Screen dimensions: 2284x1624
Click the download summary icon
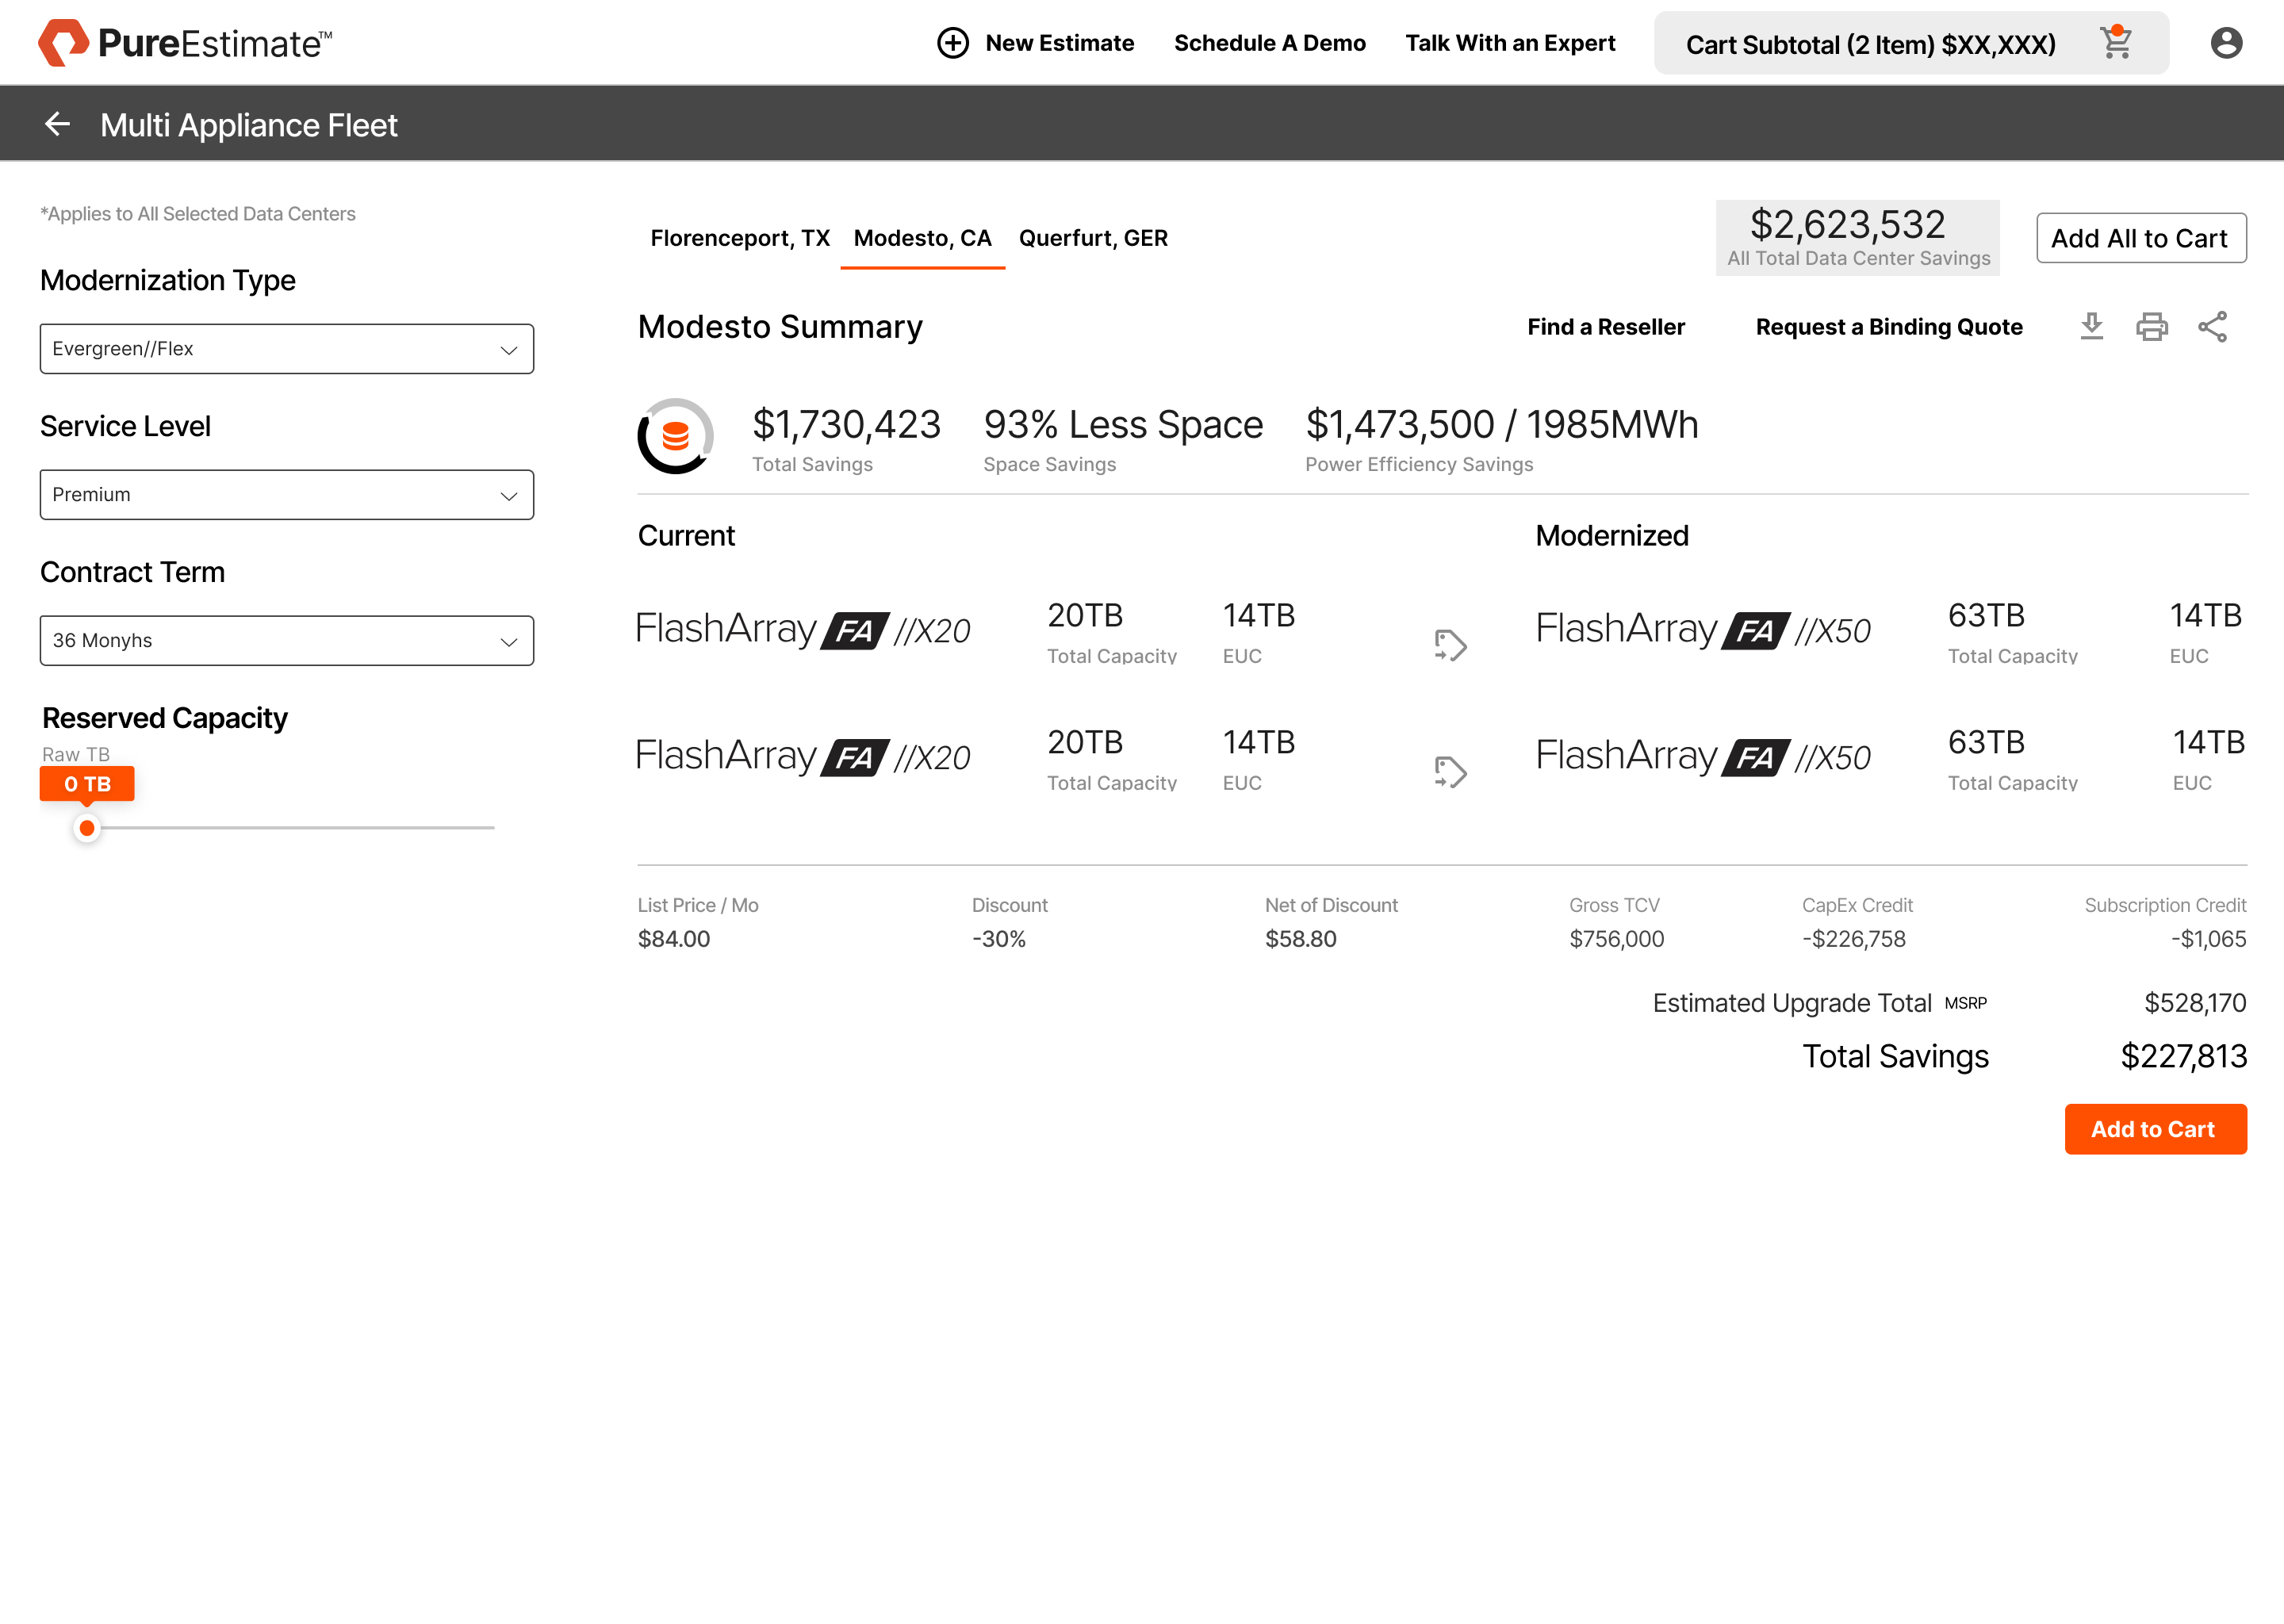coord(2091,326)
